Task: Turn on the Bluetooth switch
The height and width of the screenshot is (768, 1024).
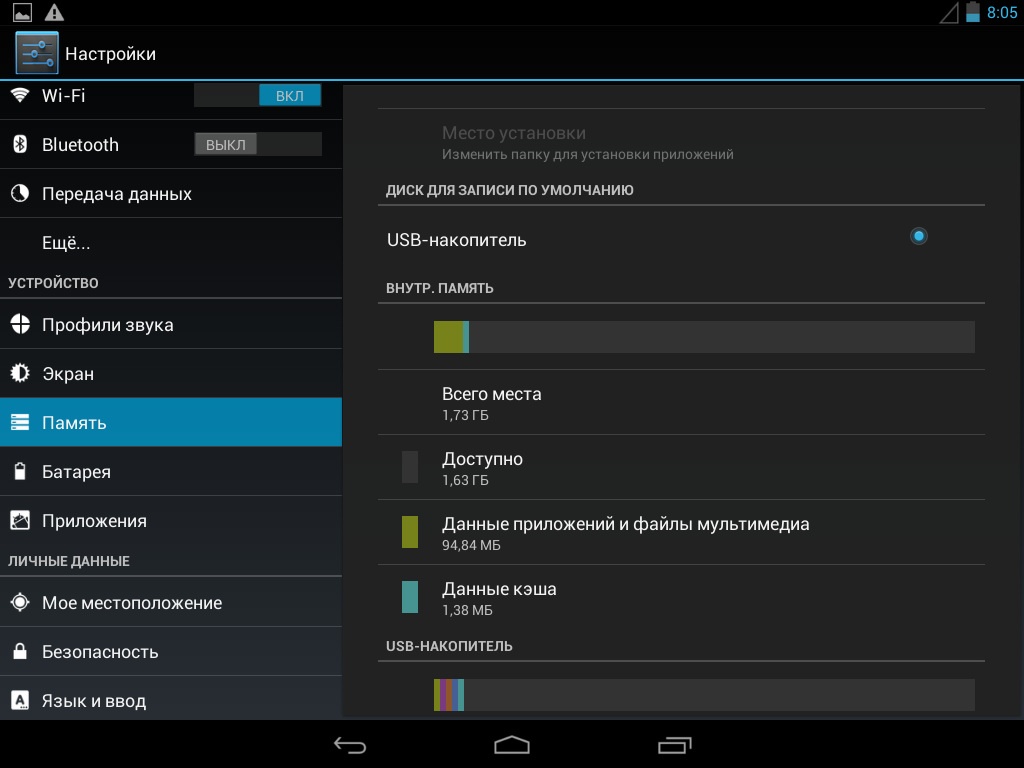Action: (258, 144)
